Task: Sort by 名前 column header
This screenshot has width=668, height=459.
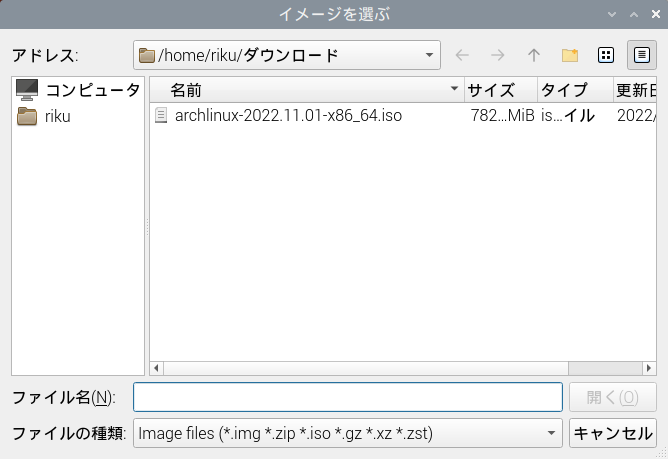Action: point(307,90)
